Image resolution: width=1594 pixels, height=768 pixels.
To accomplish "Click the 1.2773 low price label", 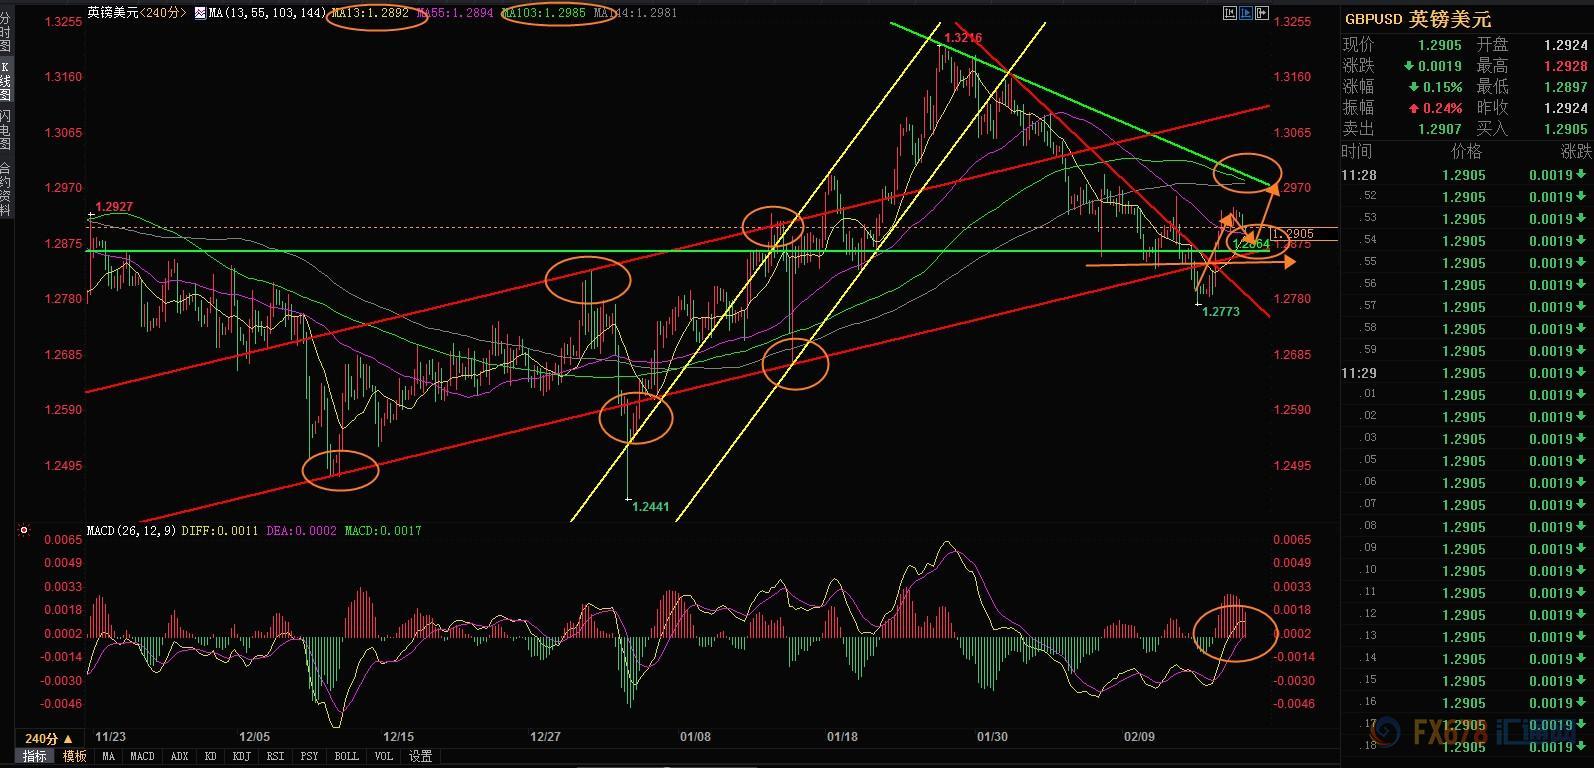I will (x=1220, y=312).
